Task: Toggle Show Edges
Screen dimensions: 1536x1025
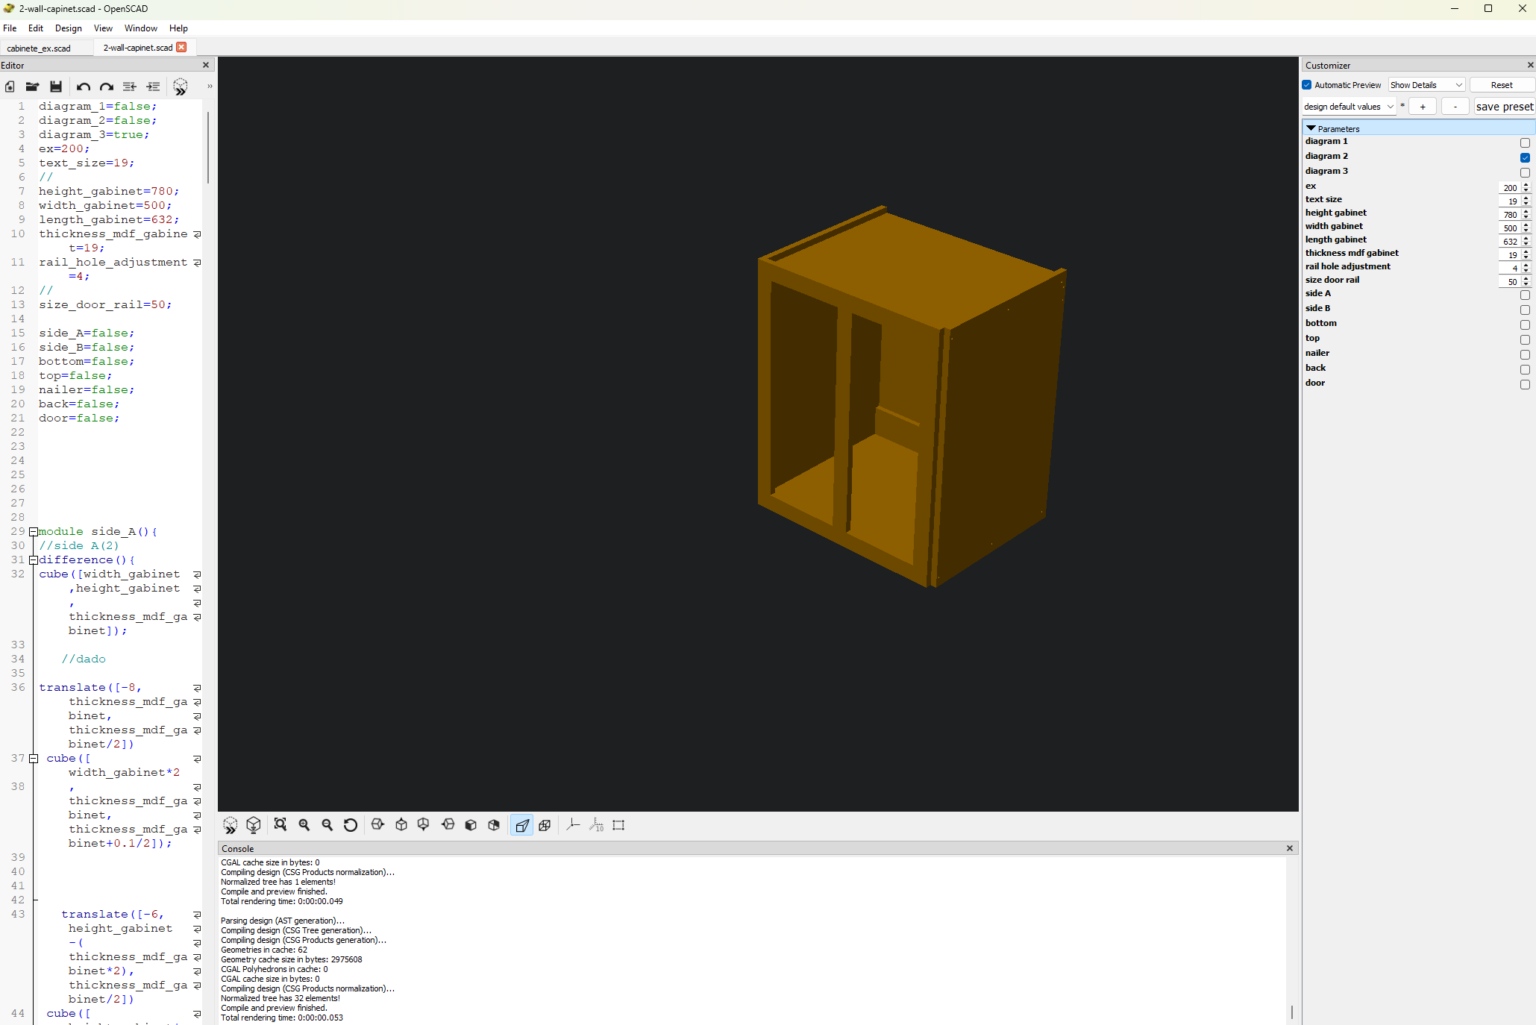Action: click(619, 825)
